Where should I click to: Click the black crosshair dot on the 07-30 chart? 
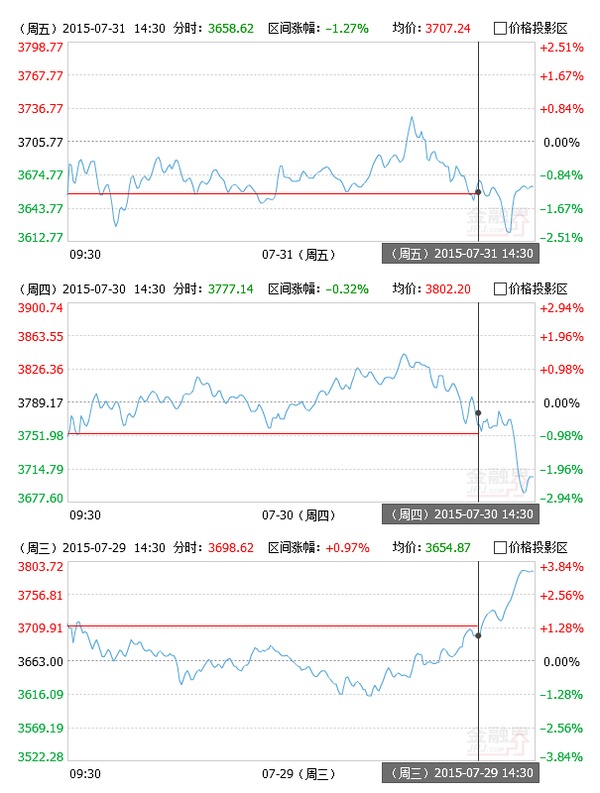pos(478,413)
